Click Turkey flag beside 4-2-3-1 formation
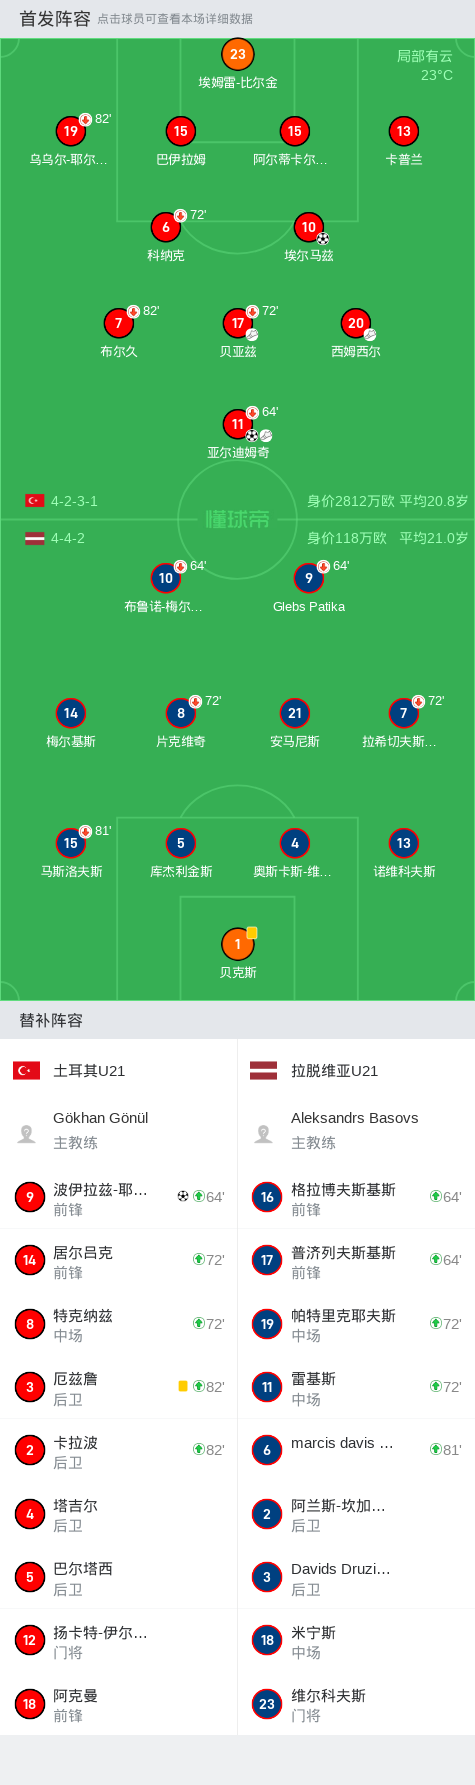The width and height of the screenshot is (475, 1785). coord(35,500)
